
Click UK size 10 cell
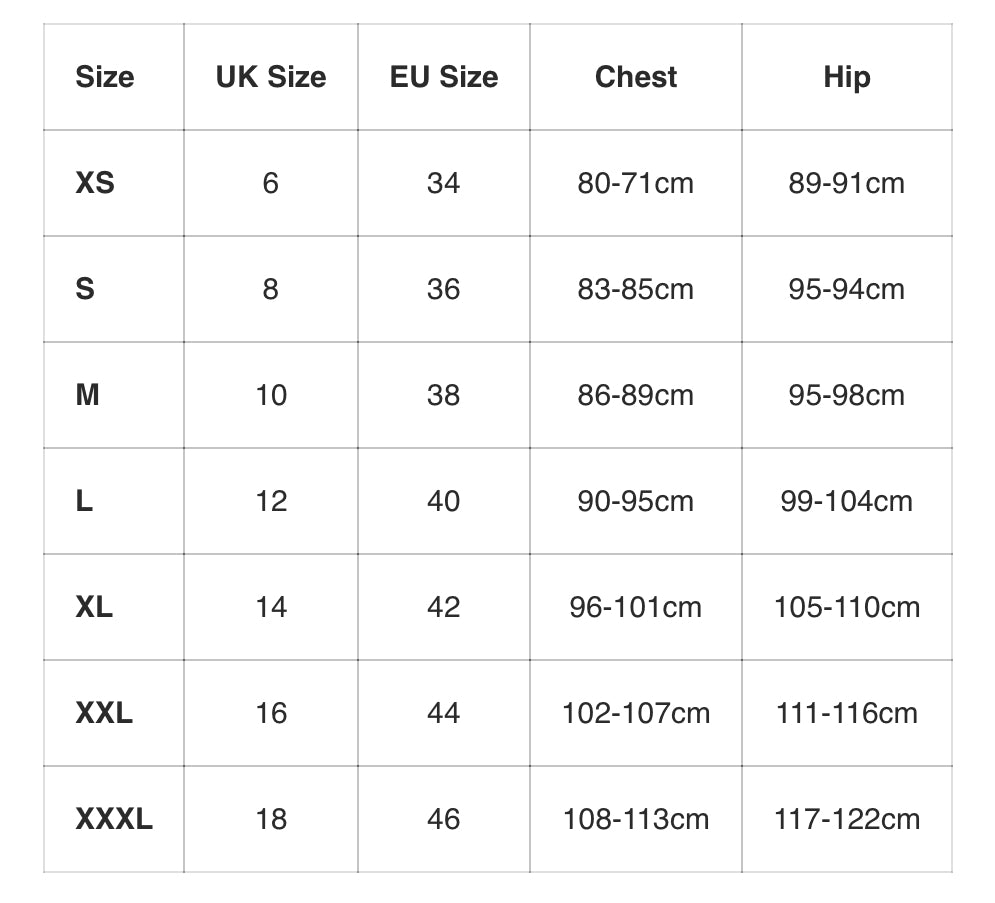pos(271,395)
